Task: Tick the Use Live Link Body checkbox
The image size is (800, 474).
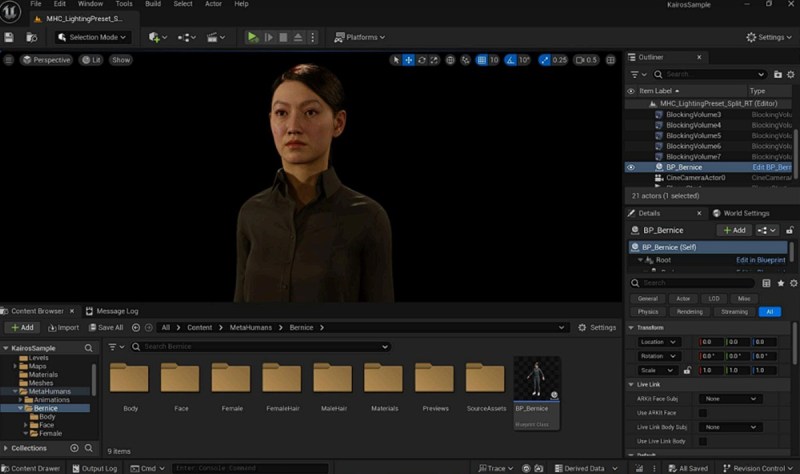Action: [703, 441]
